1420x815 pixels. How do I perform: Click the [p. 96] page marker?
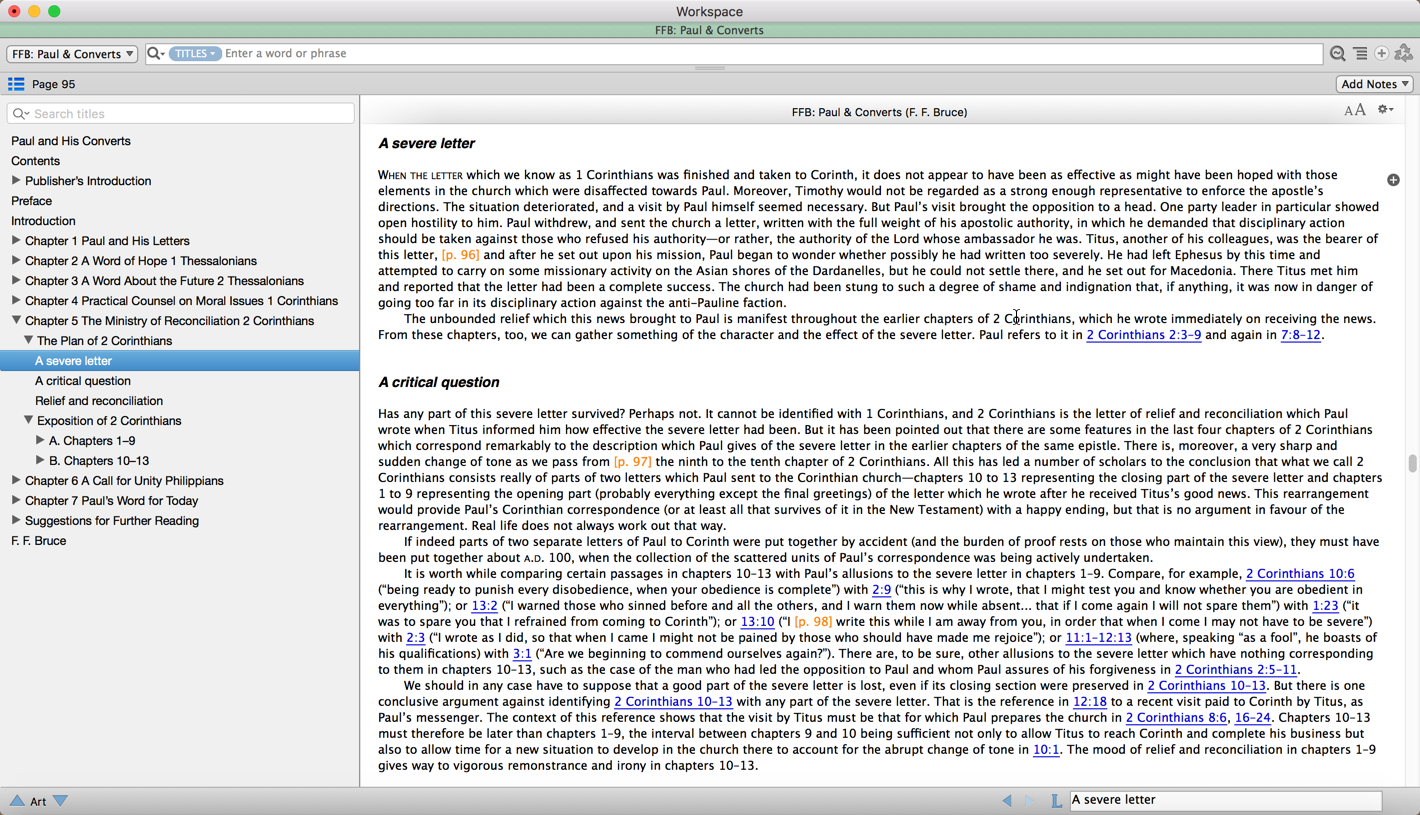(460, 255)
